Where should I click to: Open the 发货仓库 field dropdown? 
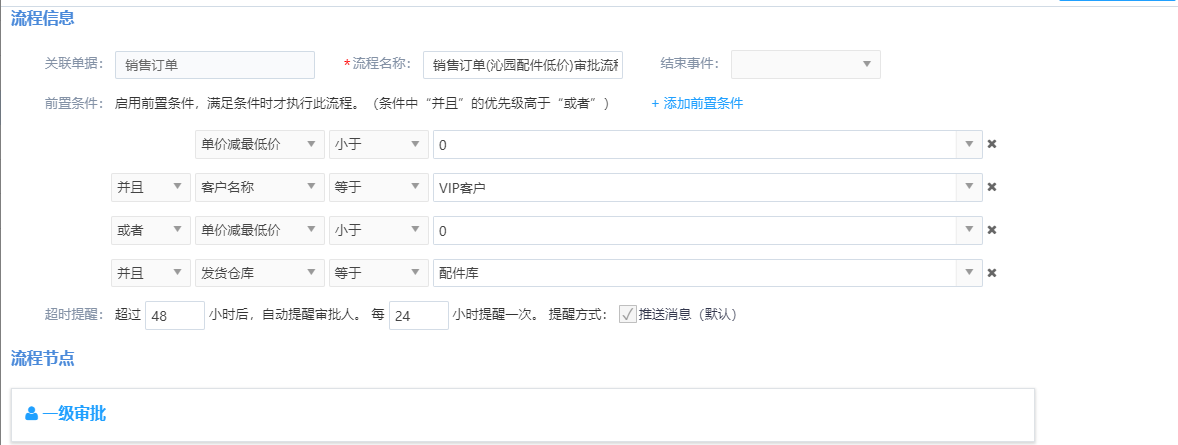click(259, 273)
